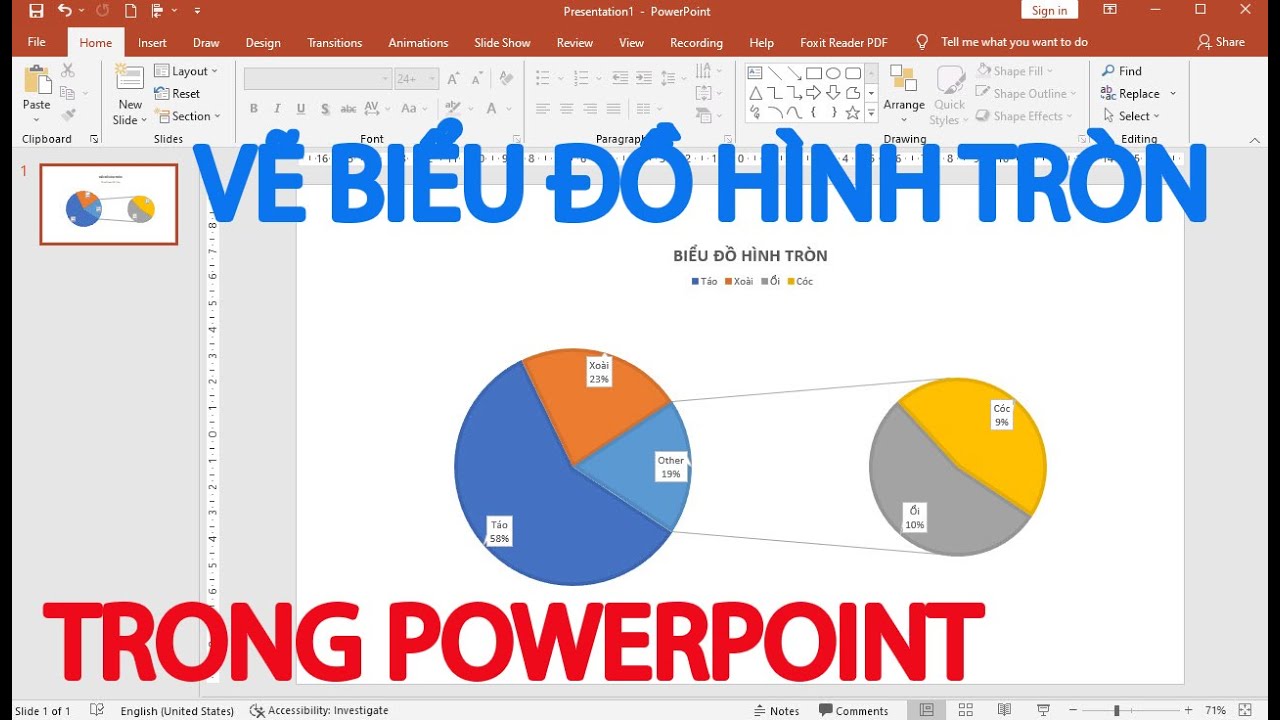Screen dimensions: 1280x720
Task: Toggle text Shadow formatting
Action: click(325, 109)
